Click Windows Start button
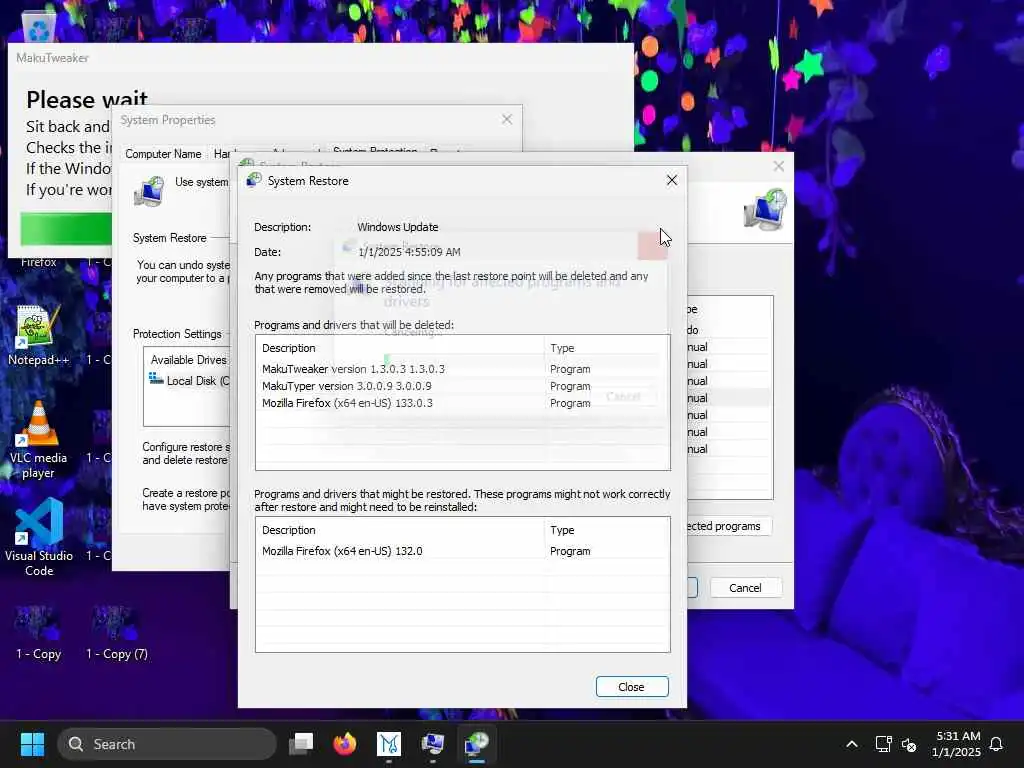This screenshot has width=1024, height=768. point(32,744)
